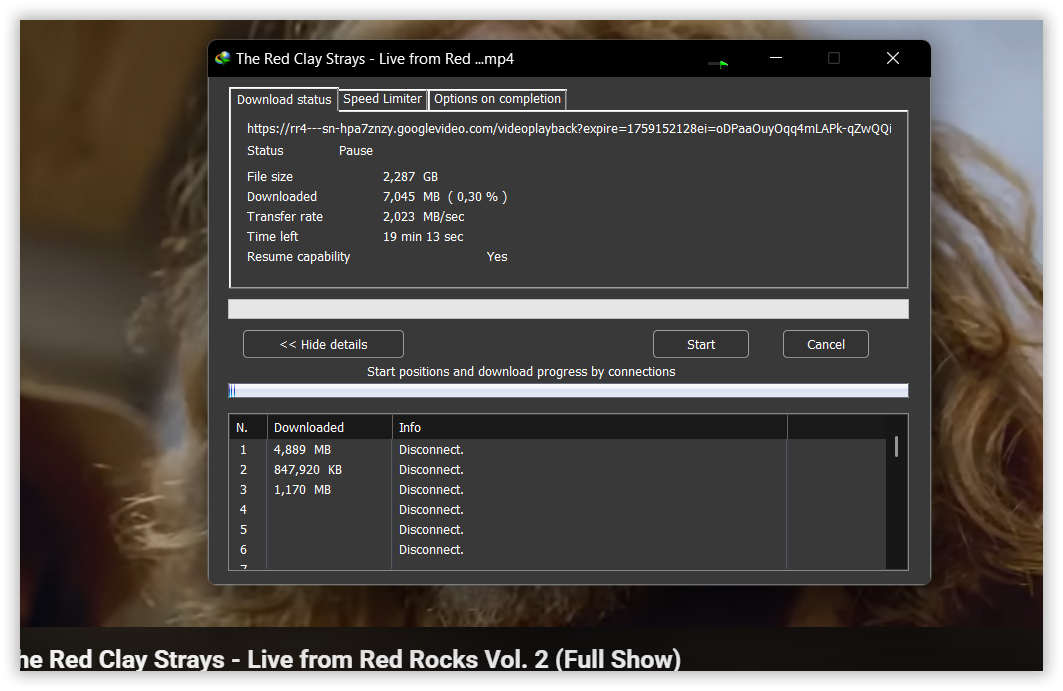This screenshot has width=1063, height=691.
Task: Click the N. column header
Action: point(248,428)
